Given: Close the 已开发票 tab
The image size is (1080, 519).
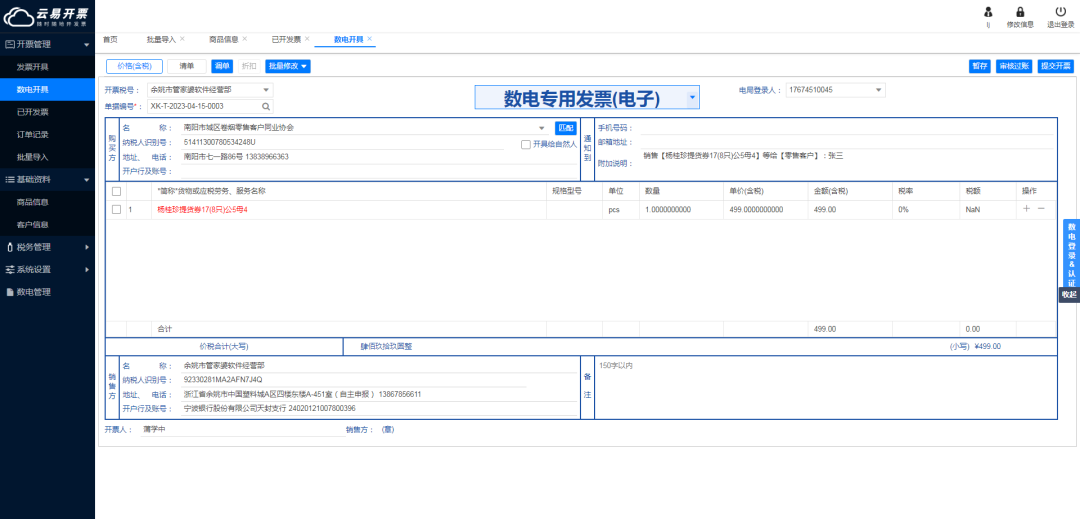Looking at the screenshot, I should pos(307,39).
